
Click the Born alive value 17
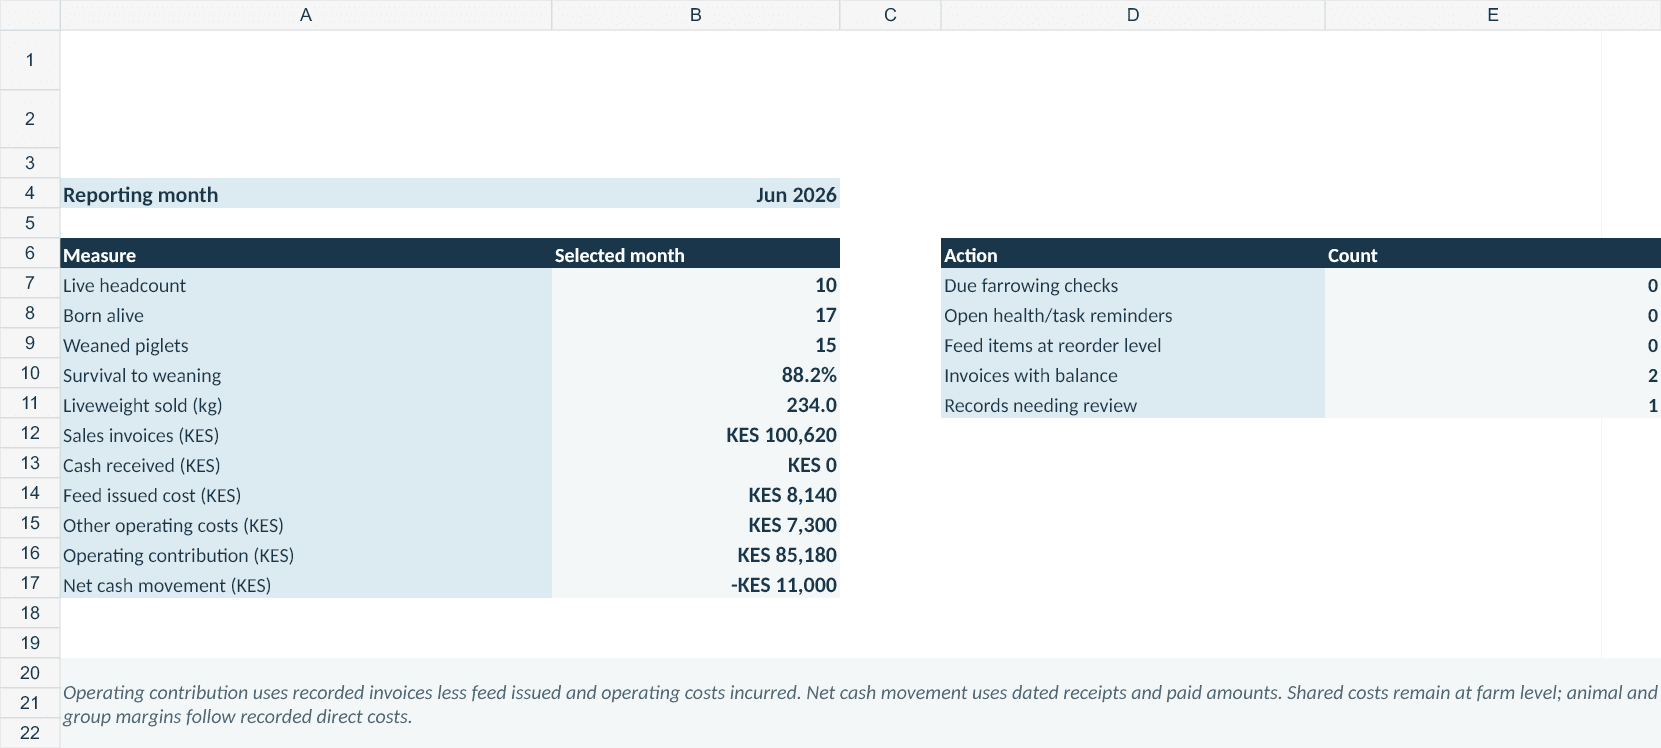(696, 313)
